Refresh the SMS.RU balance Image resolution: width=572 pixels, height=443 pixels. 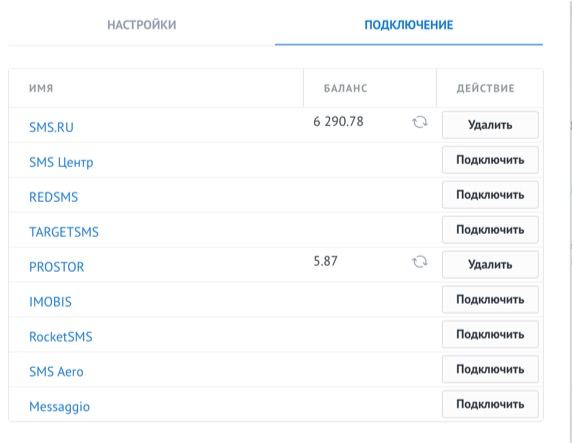pyautogui.click(x=420, y=122)
